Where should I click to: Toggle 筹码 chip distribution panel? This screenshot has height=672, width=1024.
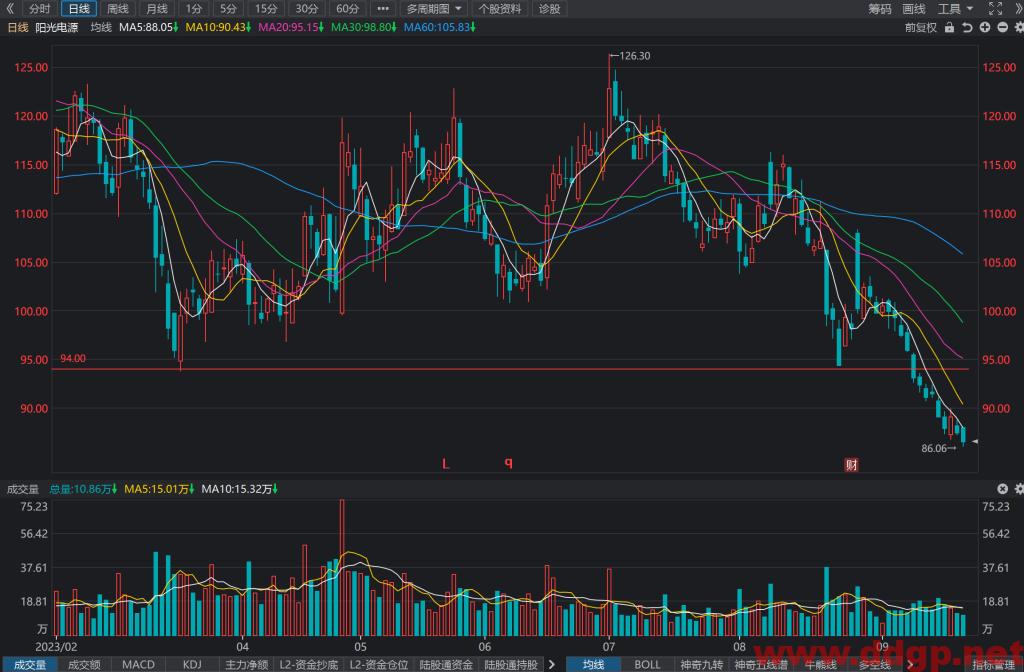(x=880, y=8)
